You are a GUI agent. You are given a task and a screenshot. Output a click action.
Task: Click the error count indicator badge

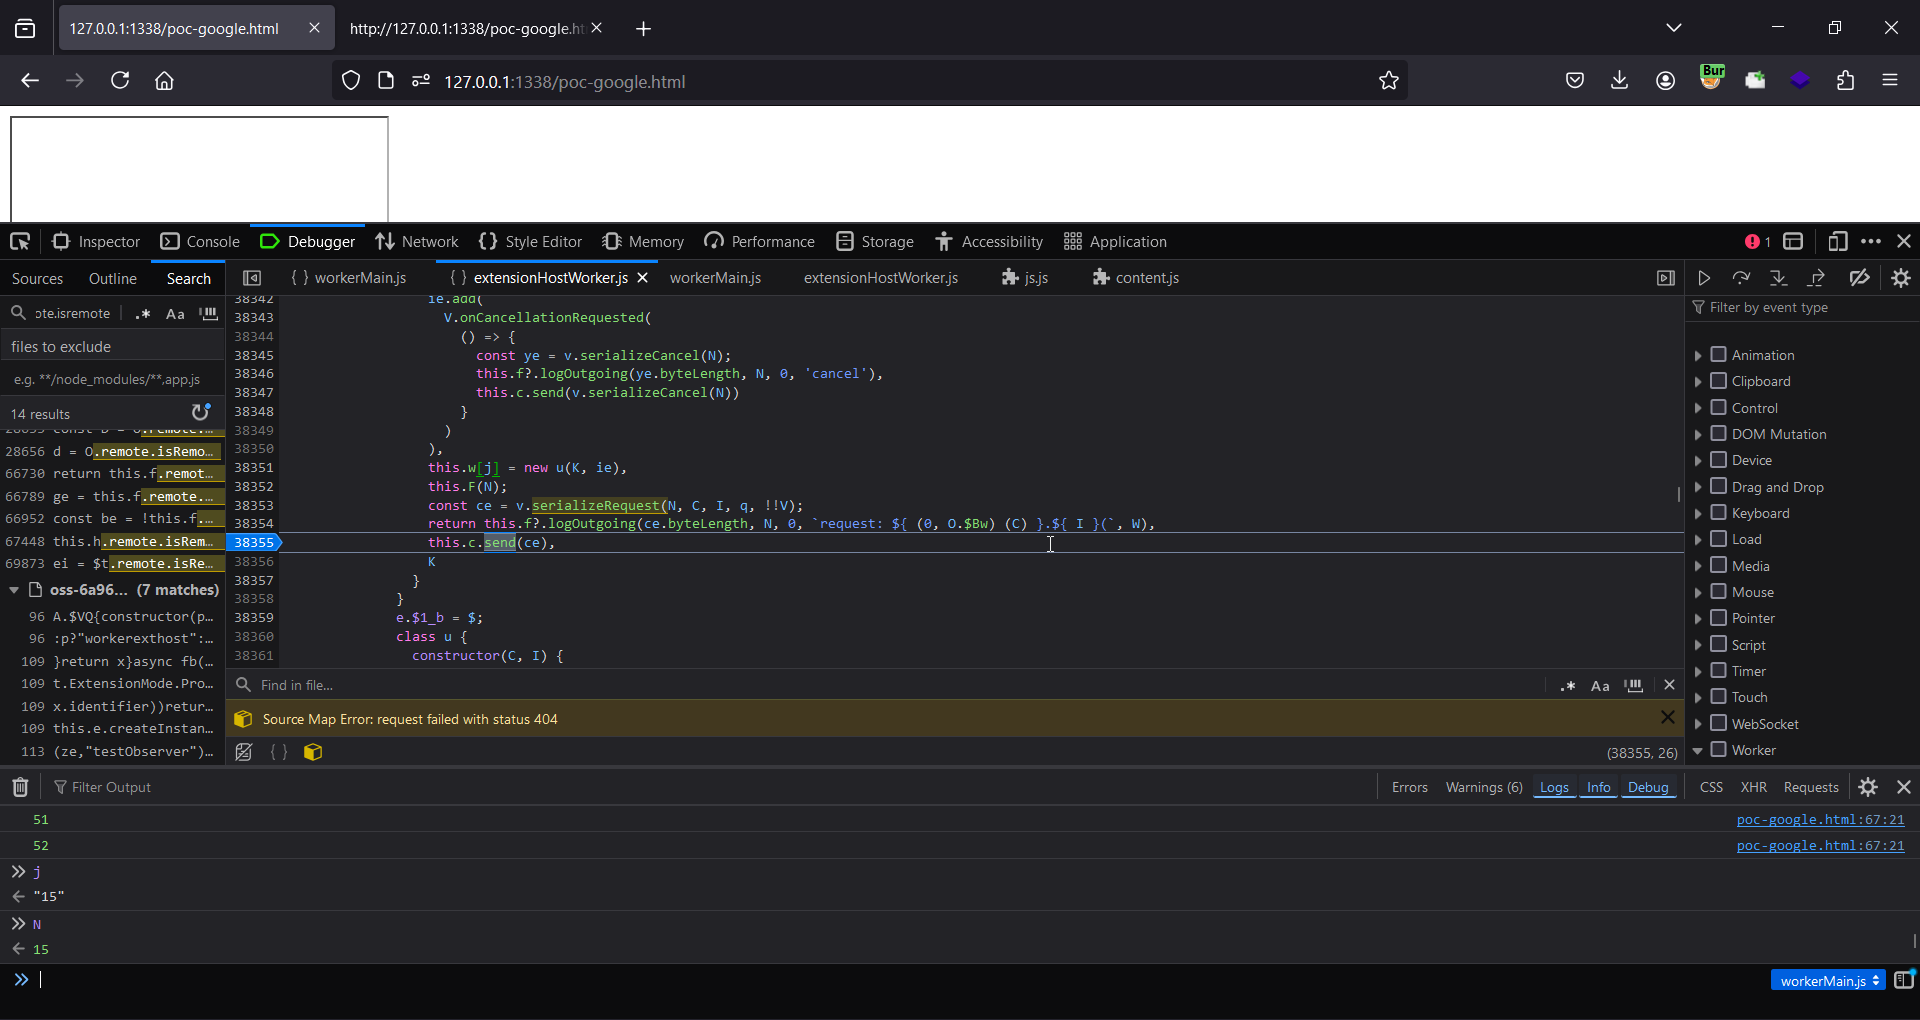[x=1758, y=241]
